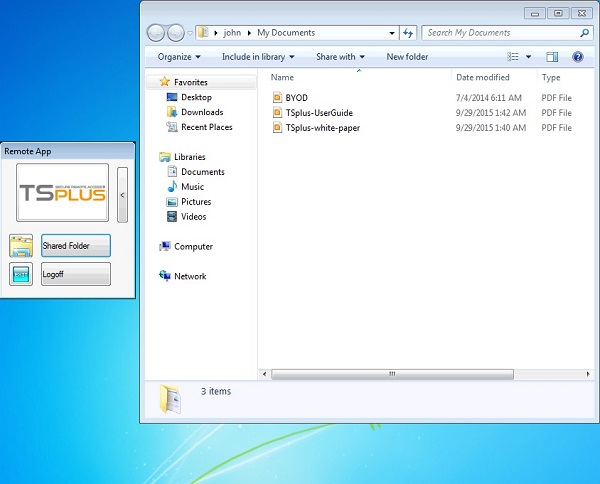Image resolution: width=600 pixels, height=484 pixels.
Task: Open the Organize dropdown menu
Action: [179, 57]
